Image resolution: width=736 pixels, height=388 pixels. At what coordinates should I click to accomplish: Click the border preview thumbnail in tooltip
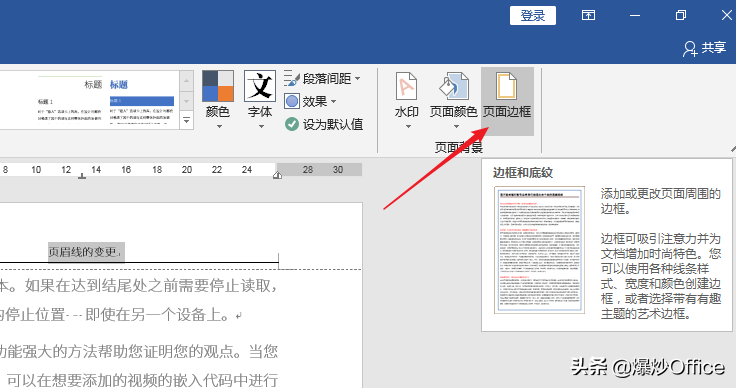pyautogui.click(x=539, y=250)
